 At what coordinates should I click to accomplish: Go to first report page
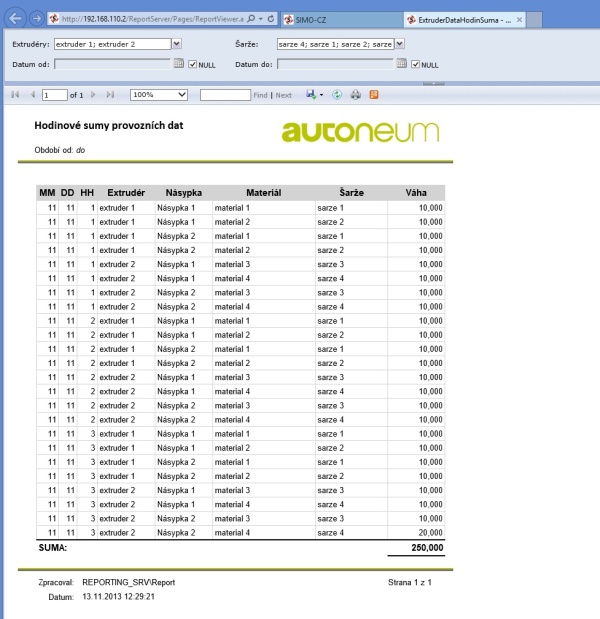[x=15, y=95]
